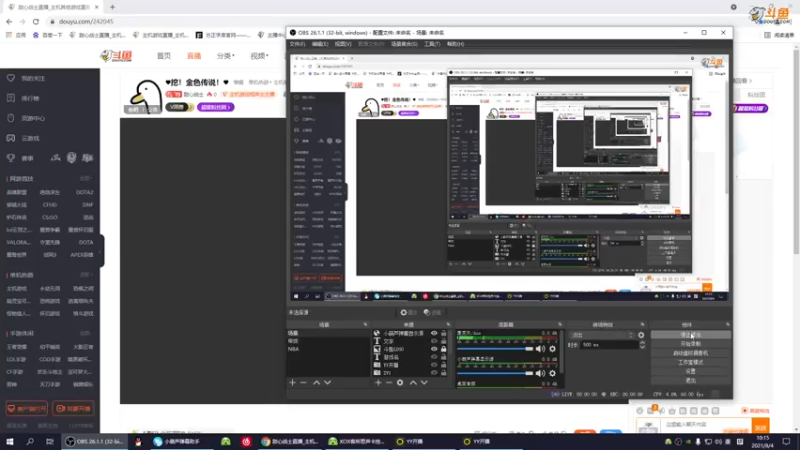
Task: Remove selected source with the minus icon
Action: 389,382
